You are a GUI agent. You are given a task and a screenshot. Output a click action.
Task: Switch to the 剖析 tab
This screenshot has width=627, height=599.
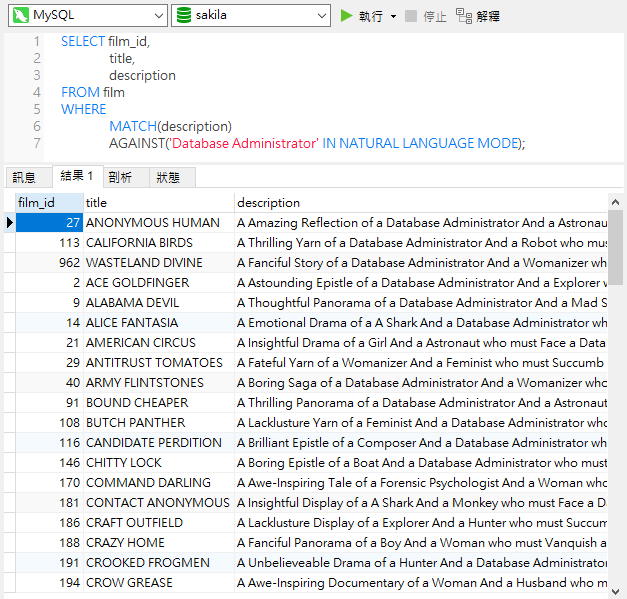tap(120, 178)
